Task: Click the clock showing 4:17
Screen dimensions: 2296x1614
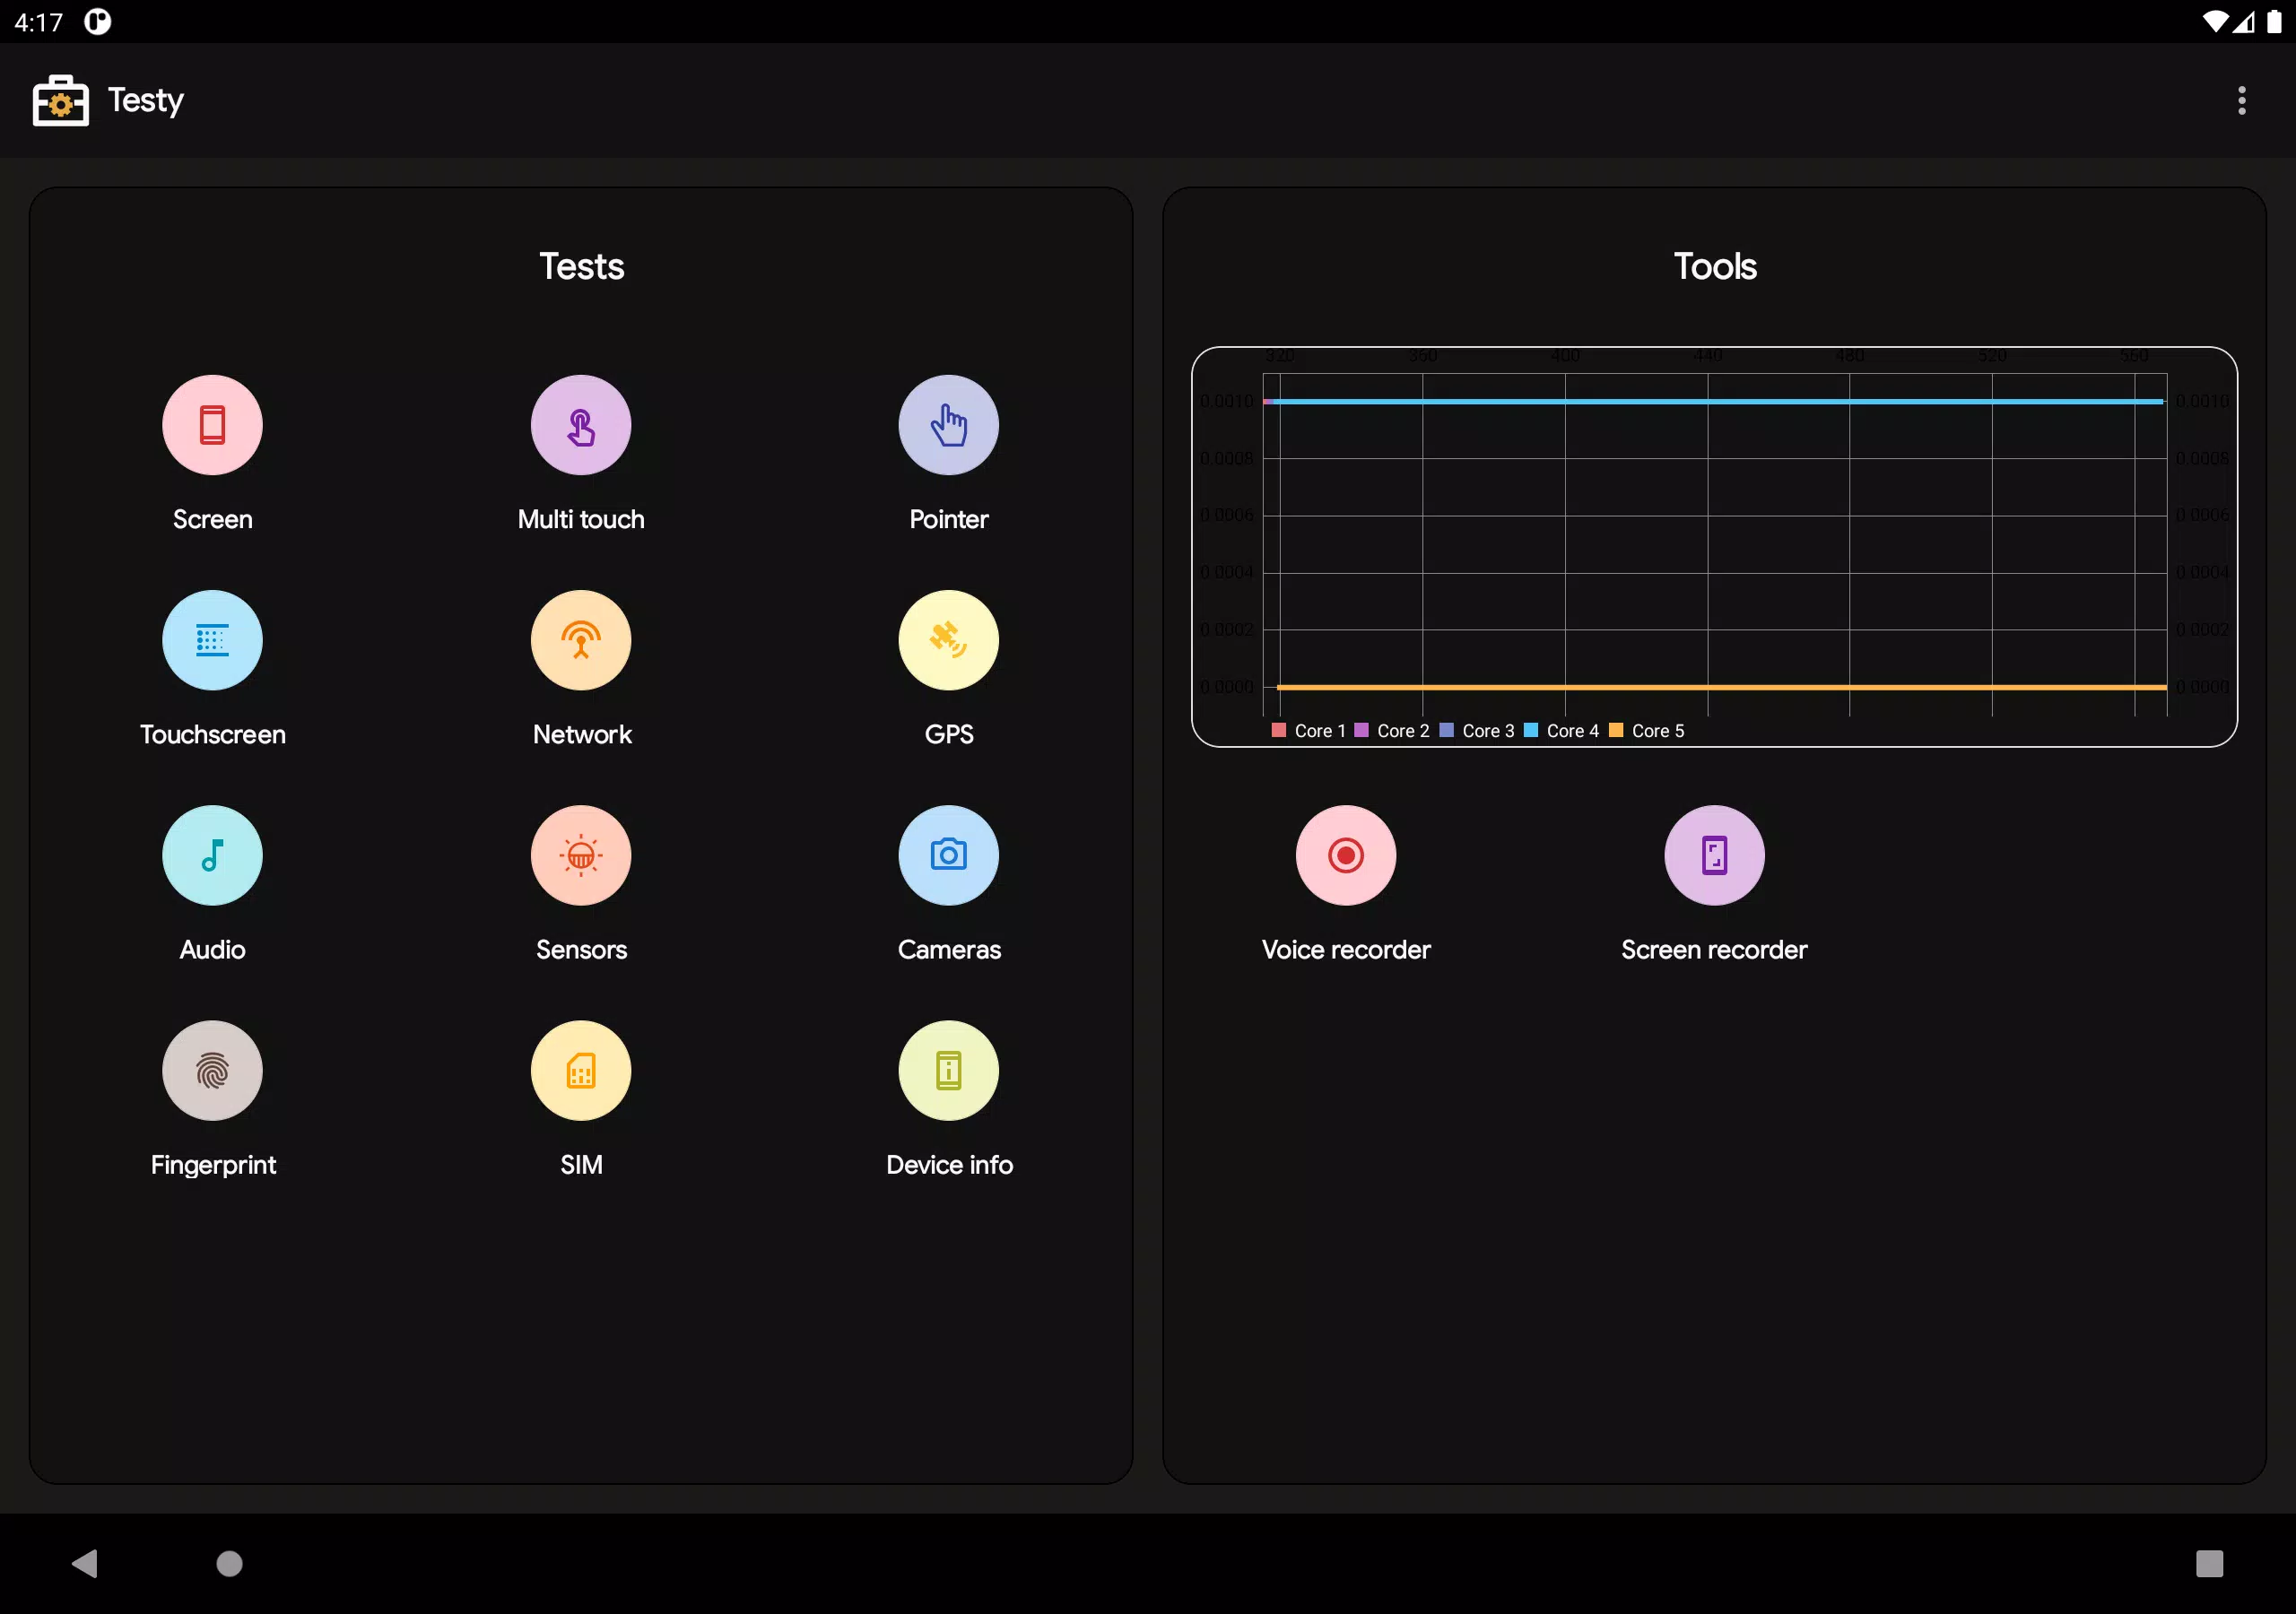Action: click(x=39, y=22)
